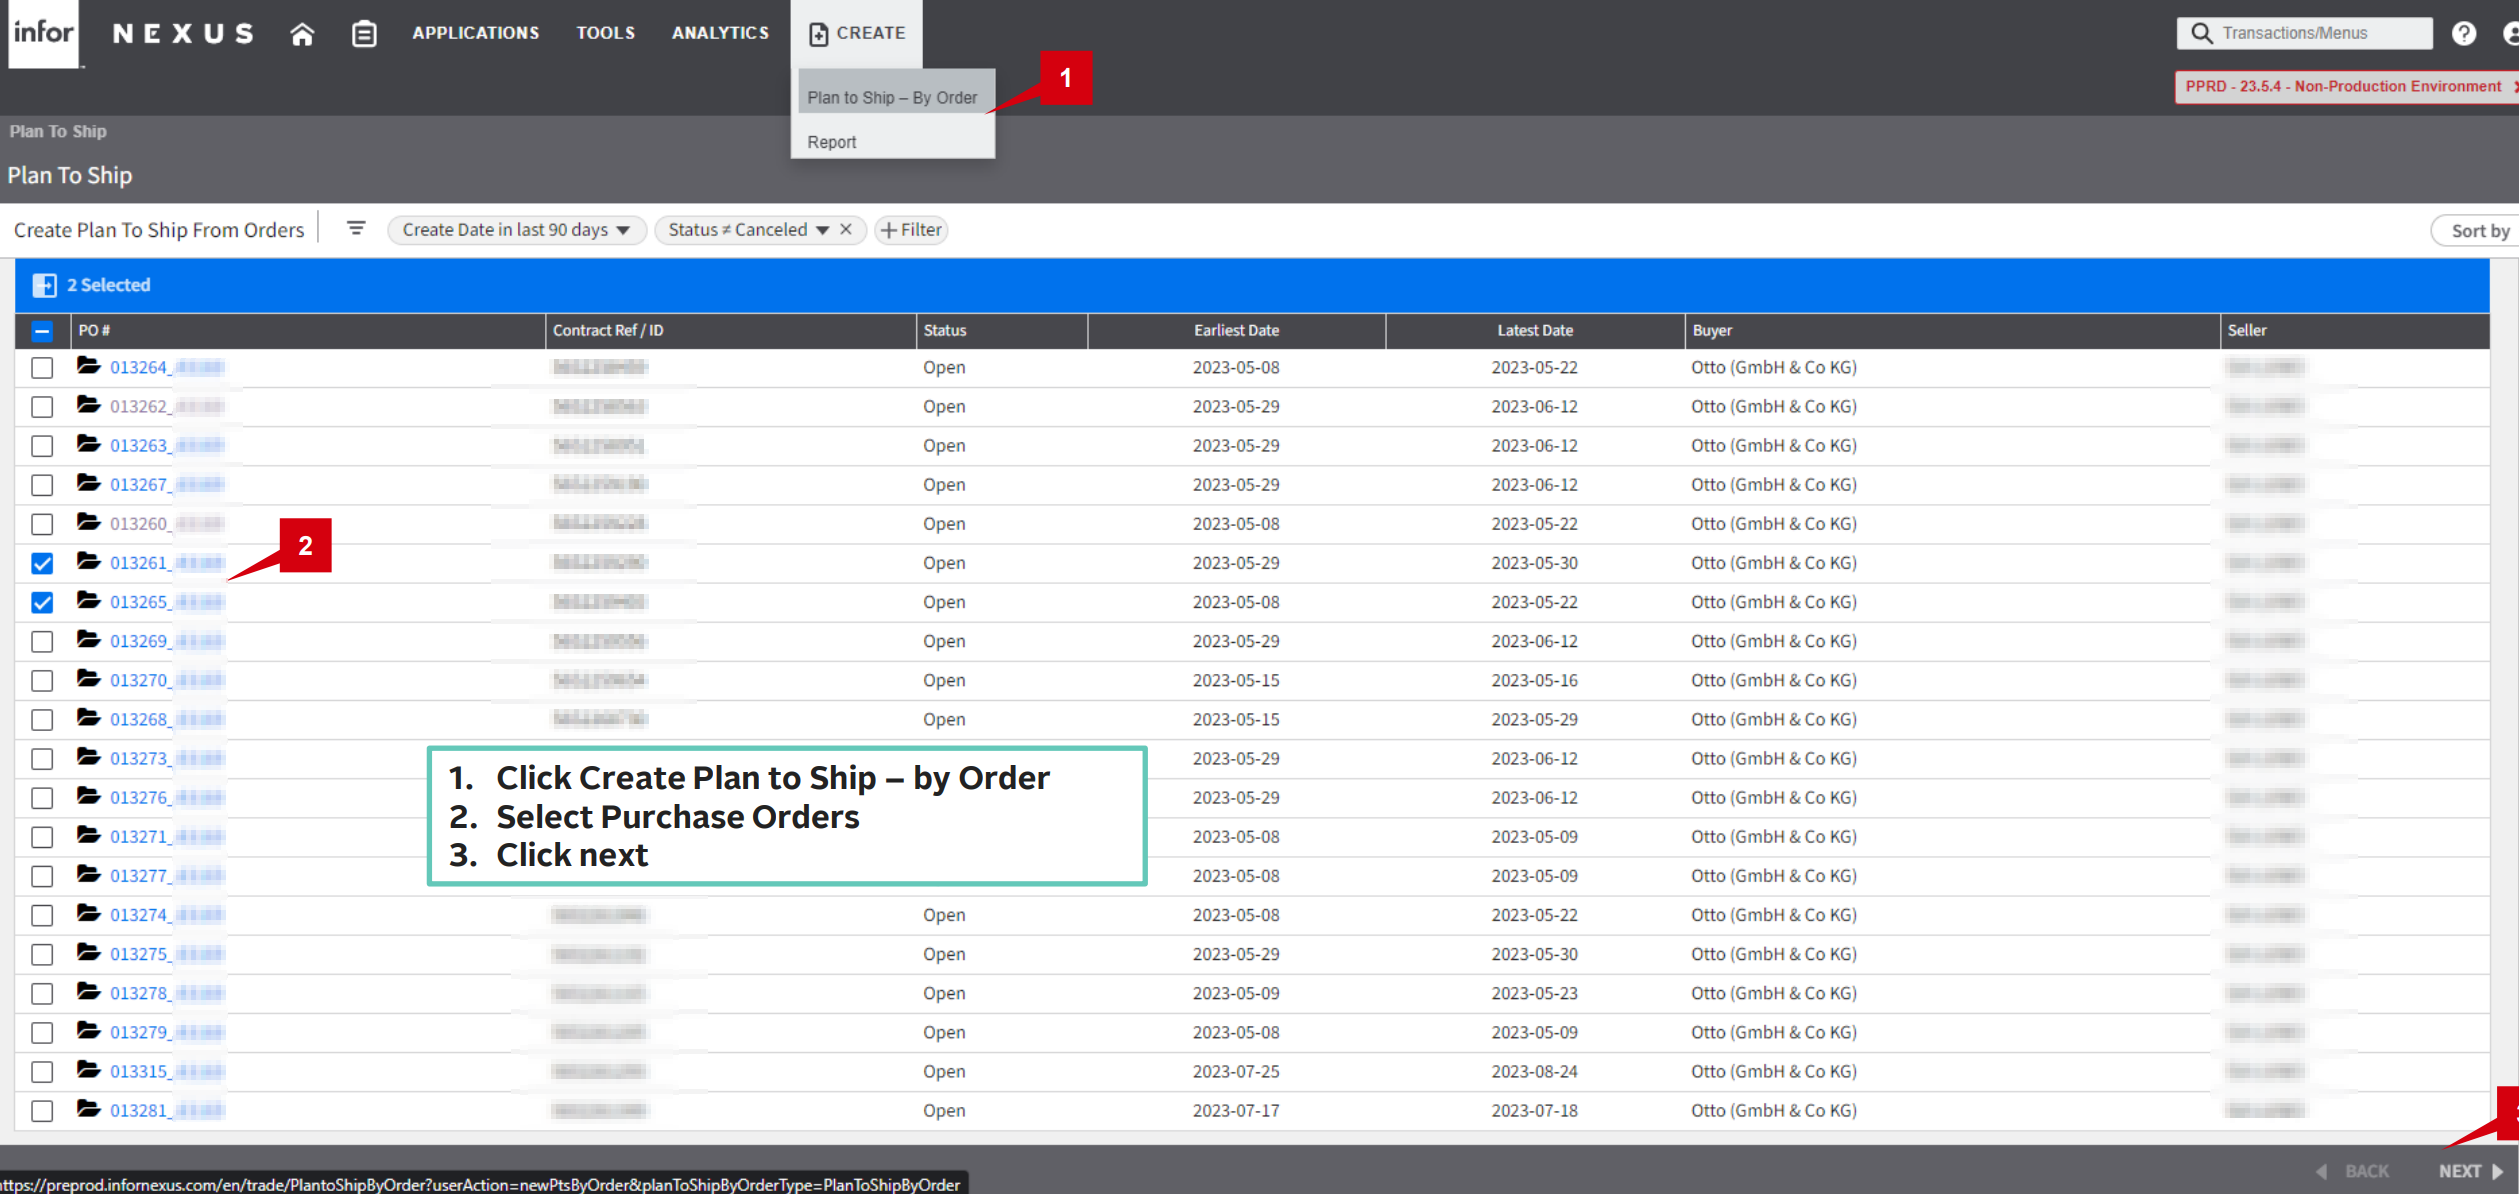Open folder icon for PO 013260
This screenshot has width=2519, height=1194.
point(89,522)
